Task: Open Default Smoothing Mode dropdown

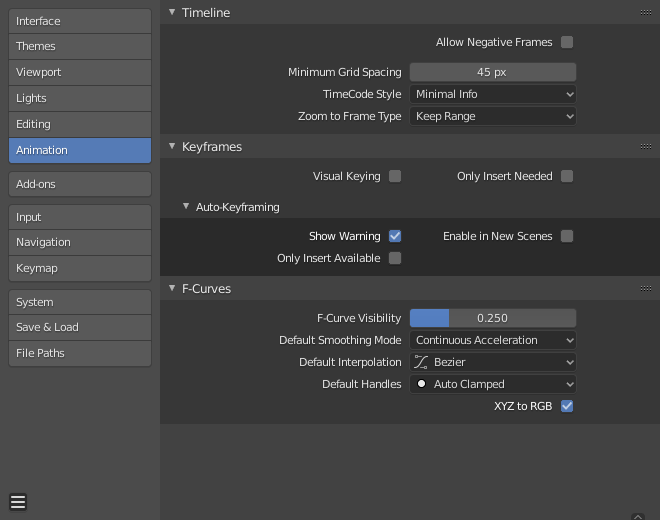Action: (x=493, y=340)
